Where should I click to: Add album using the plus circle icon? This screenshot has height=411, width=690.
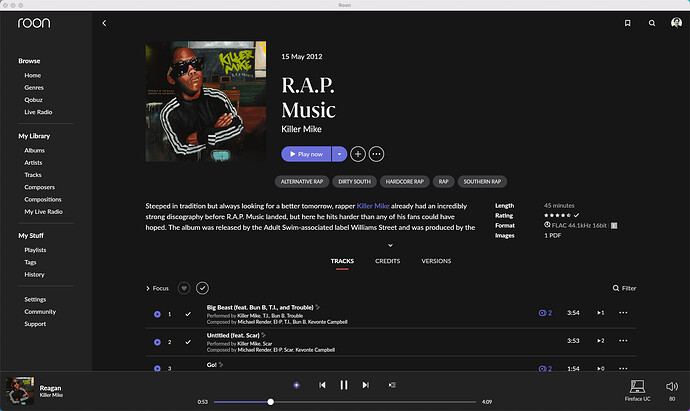[x=358, y=154]
